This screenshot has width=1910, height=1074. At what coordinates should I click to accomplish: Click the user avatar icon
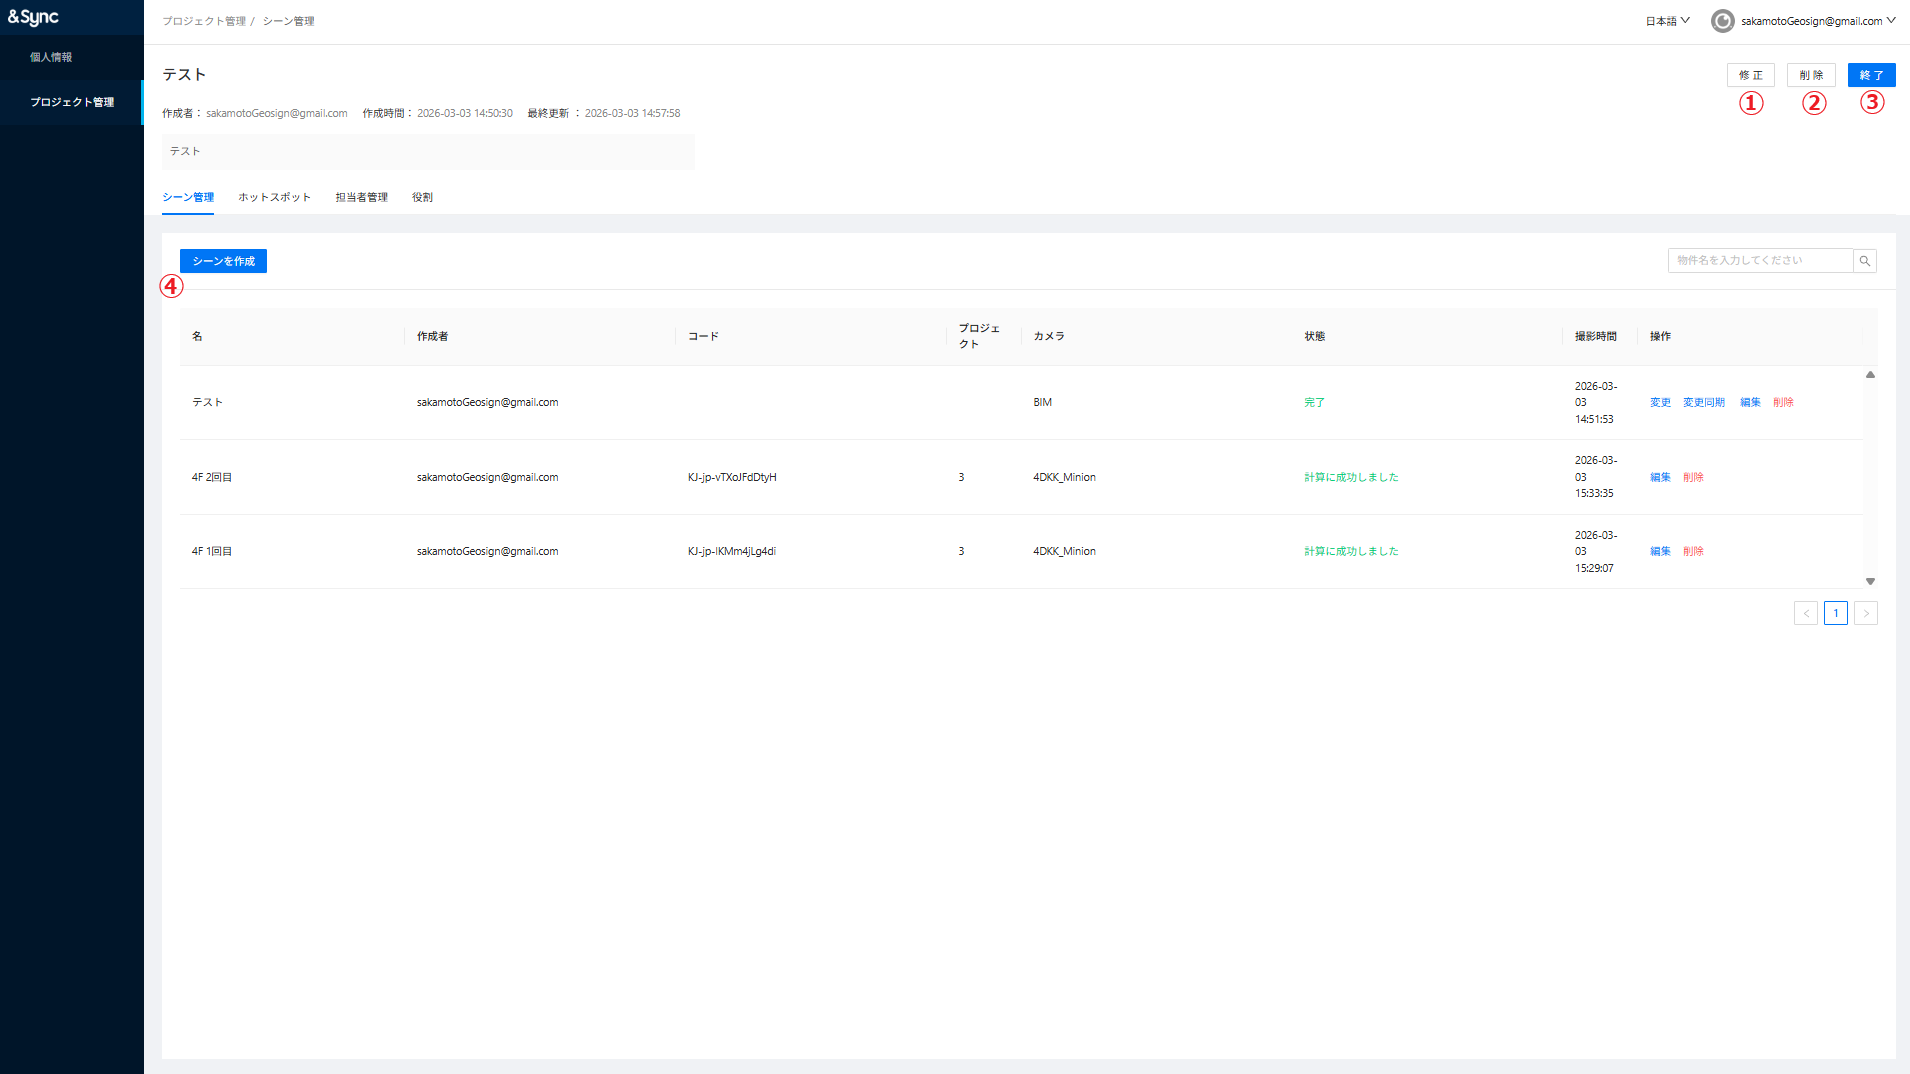click(1722, 21)
